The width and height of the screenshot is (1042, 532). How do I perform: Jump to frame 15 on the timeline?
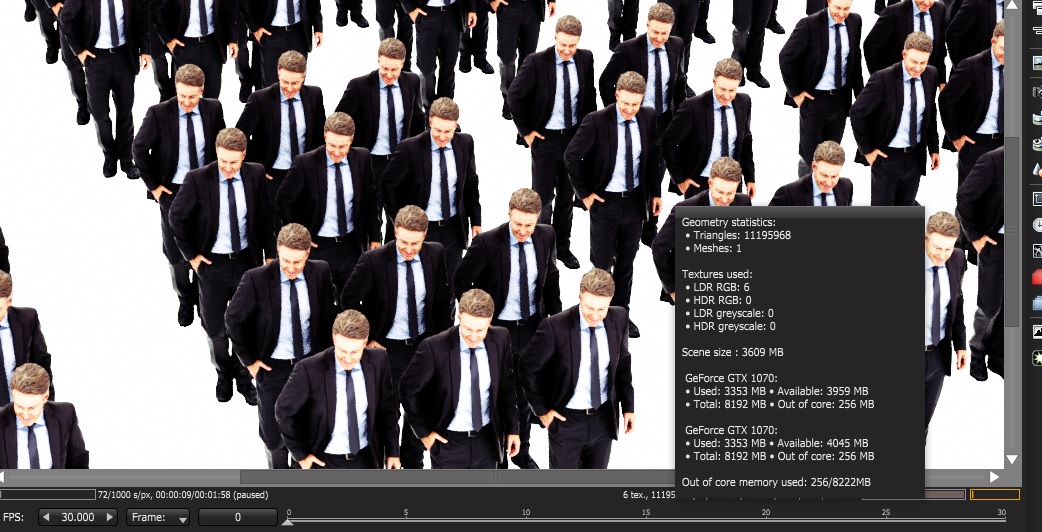[x=645, y=513]
